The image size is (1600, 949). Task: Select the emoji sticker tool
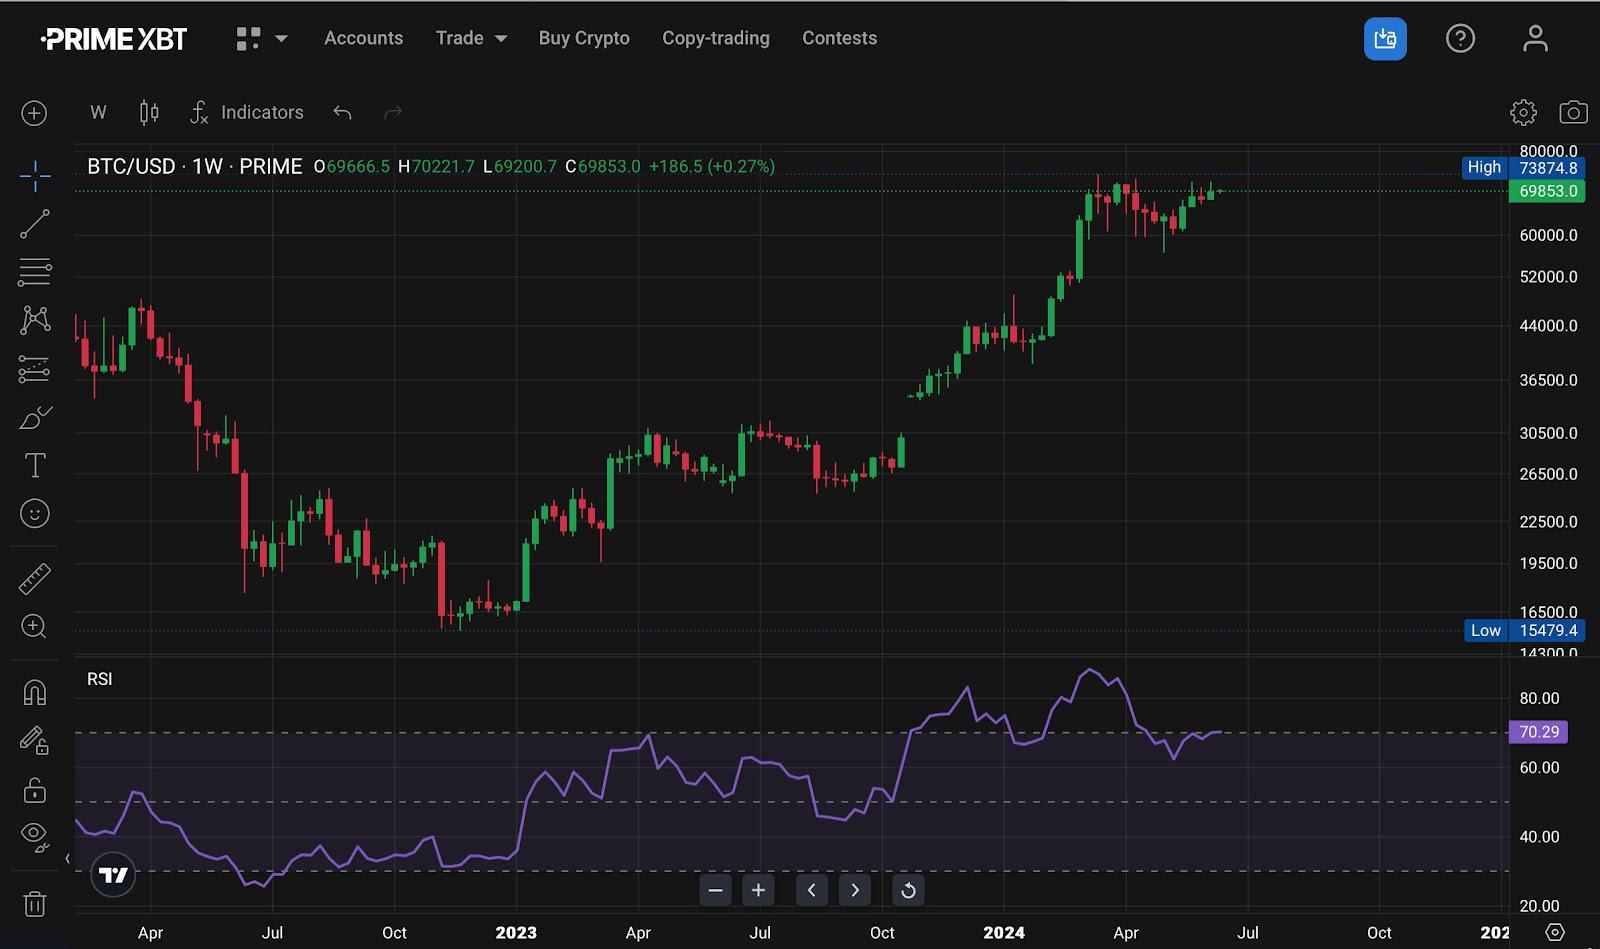click(34, 514)
